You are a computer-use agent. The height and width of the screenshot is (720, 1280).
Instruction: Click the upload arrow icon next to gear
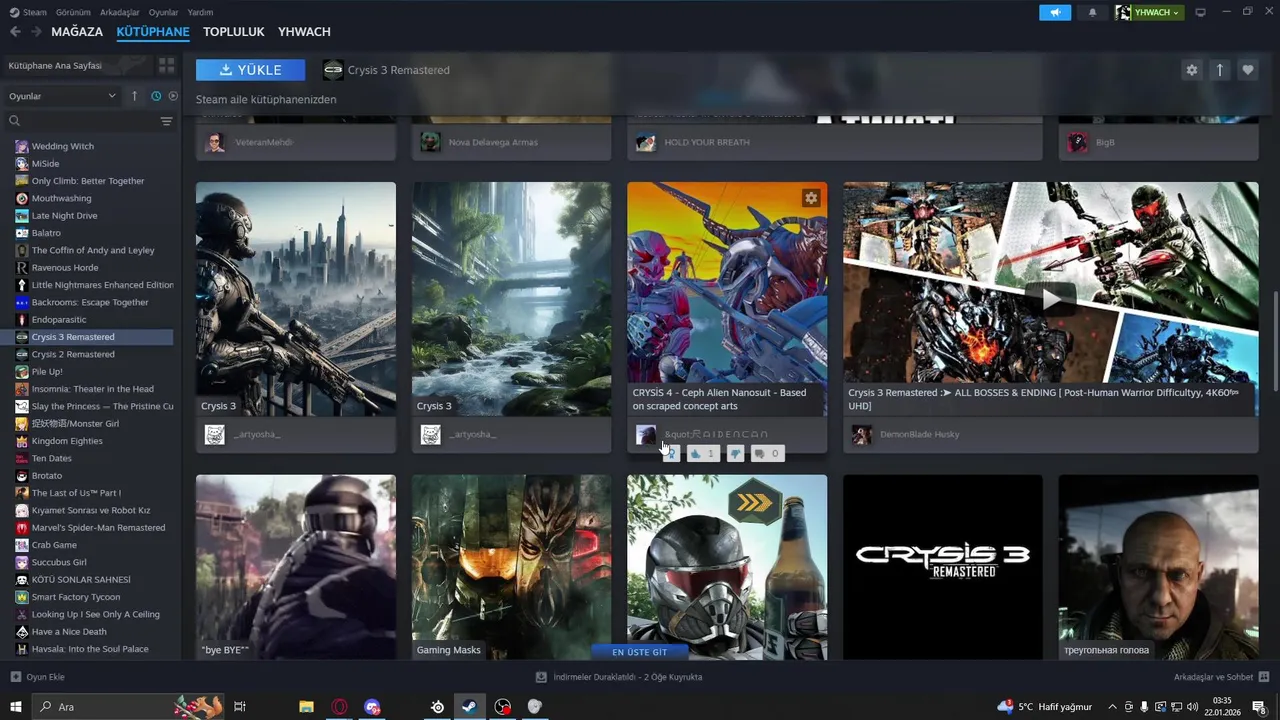(1219, 70)
